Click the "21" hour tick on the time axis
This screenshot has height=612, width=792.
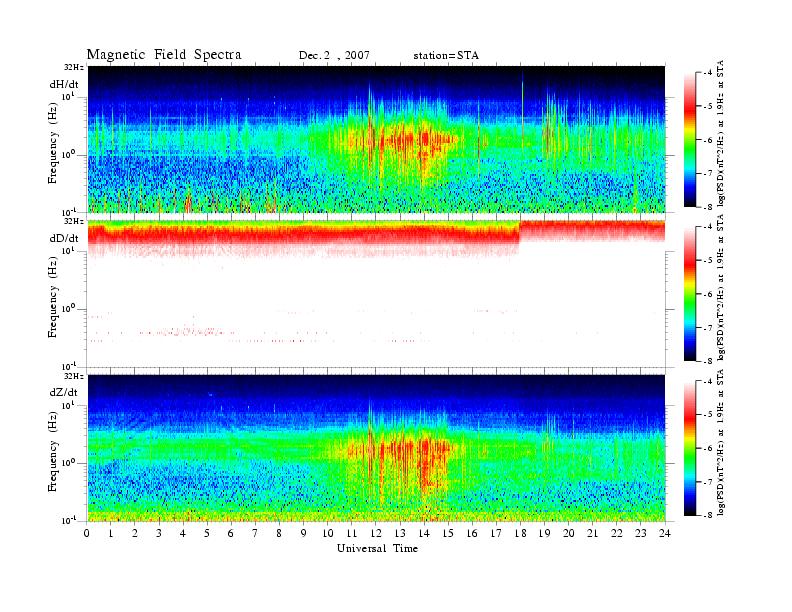tap(593, 533)
